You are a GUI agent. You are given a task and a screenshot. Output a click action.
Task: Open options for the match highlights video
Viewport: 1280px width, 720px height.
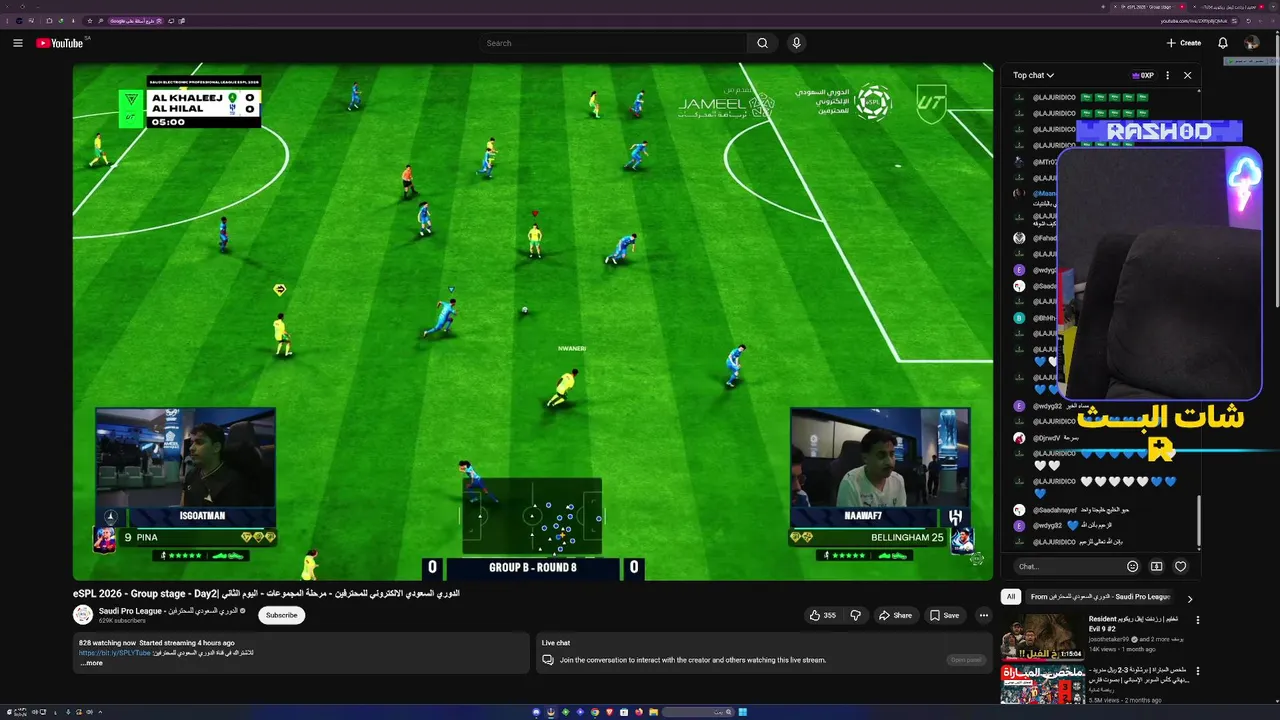pyautogui.click(x=1198, y=671)
